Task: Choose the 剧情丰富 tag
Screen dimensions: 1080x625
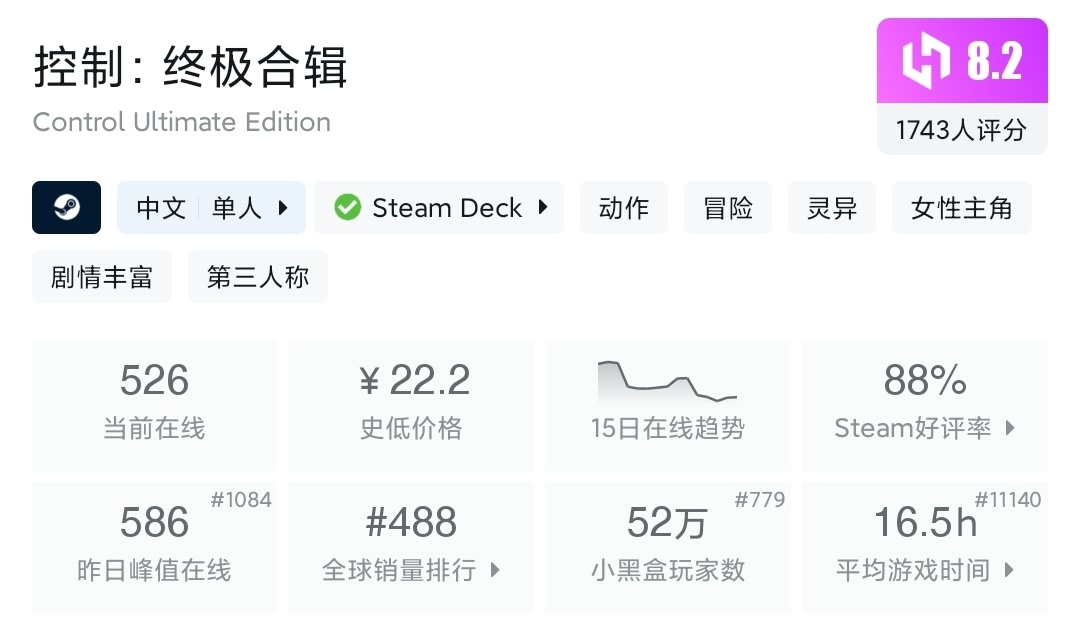Action: (x=102, y=277)
